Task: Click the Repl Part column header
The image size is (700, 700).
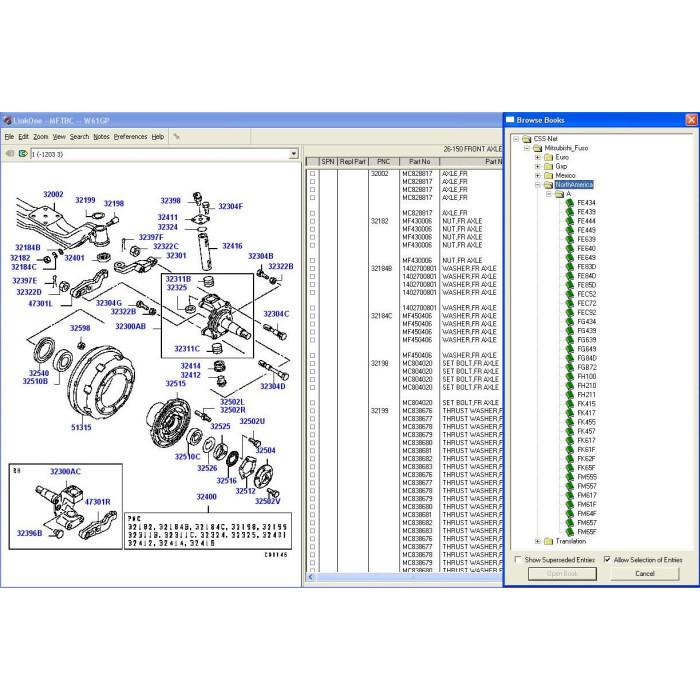Action: coord(353,162)
